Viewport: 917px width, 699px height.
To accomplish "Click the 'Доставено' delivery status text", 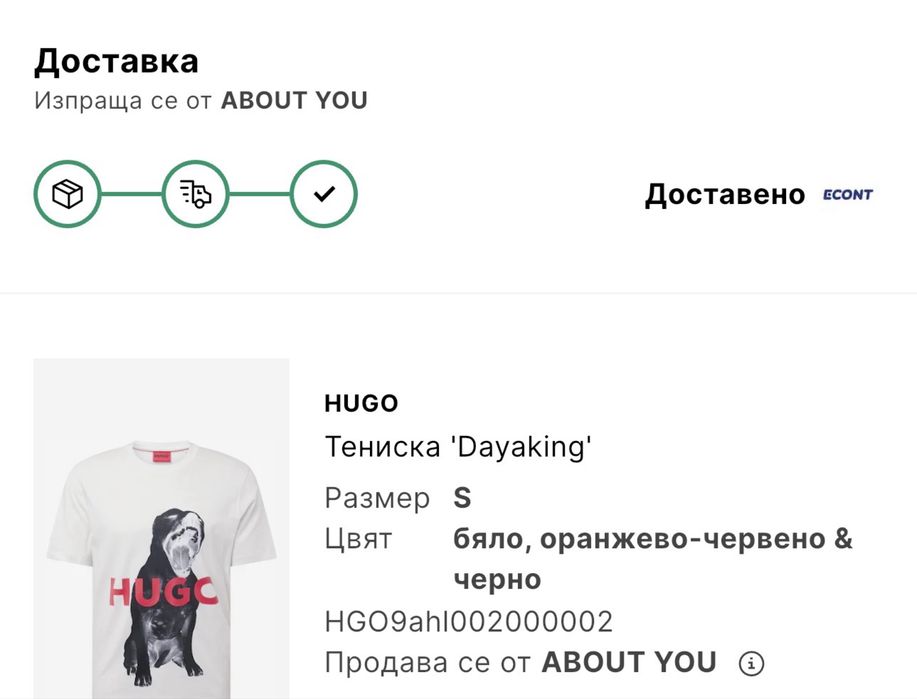I will 724,194.
